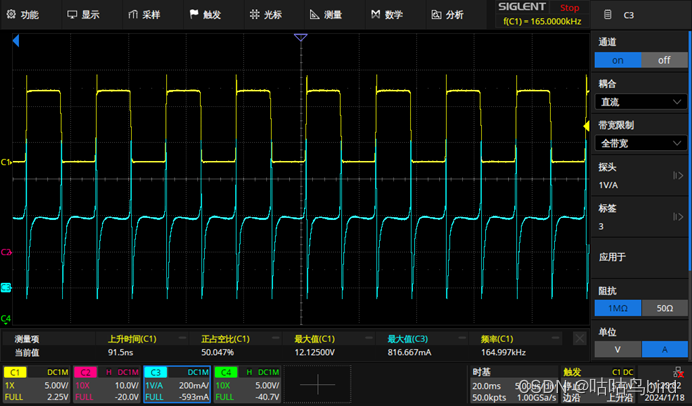The image size is (692, 406).
Task: Open the 采样 acquire menu
Action: [x=144, y=15]
